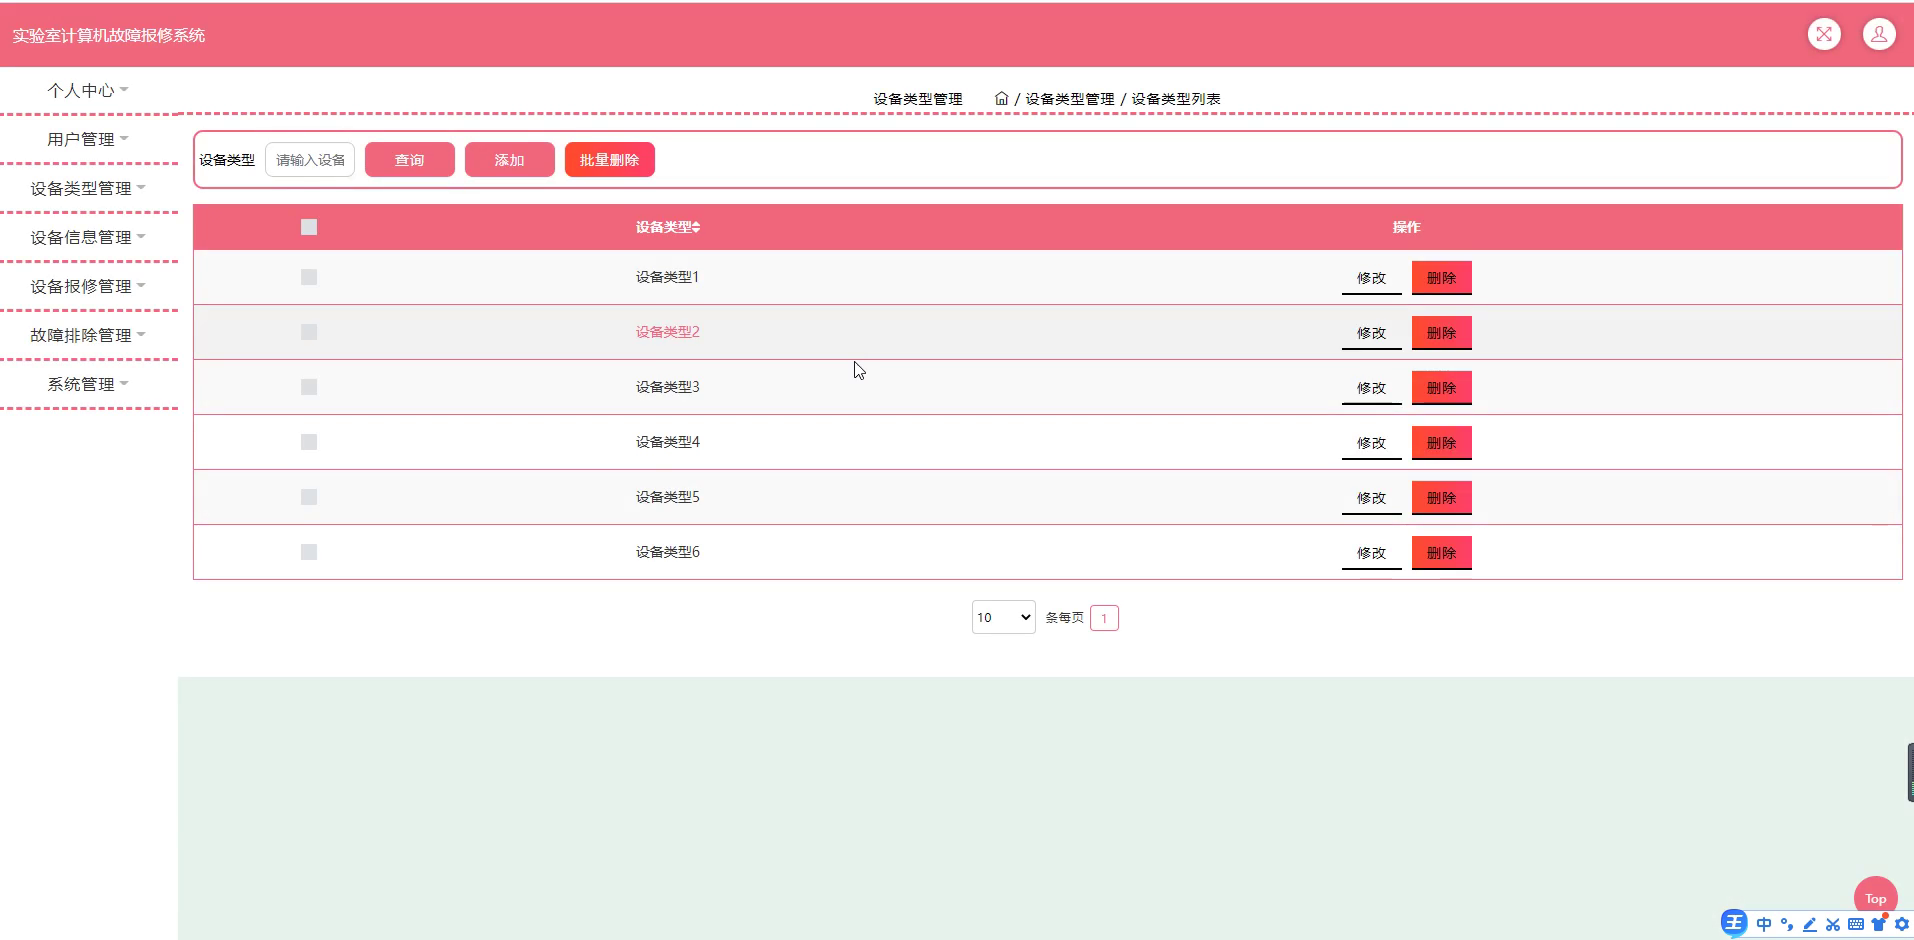Focus the 设备类型 search input field
The image size is (1914, 940).
click(310, 160)
